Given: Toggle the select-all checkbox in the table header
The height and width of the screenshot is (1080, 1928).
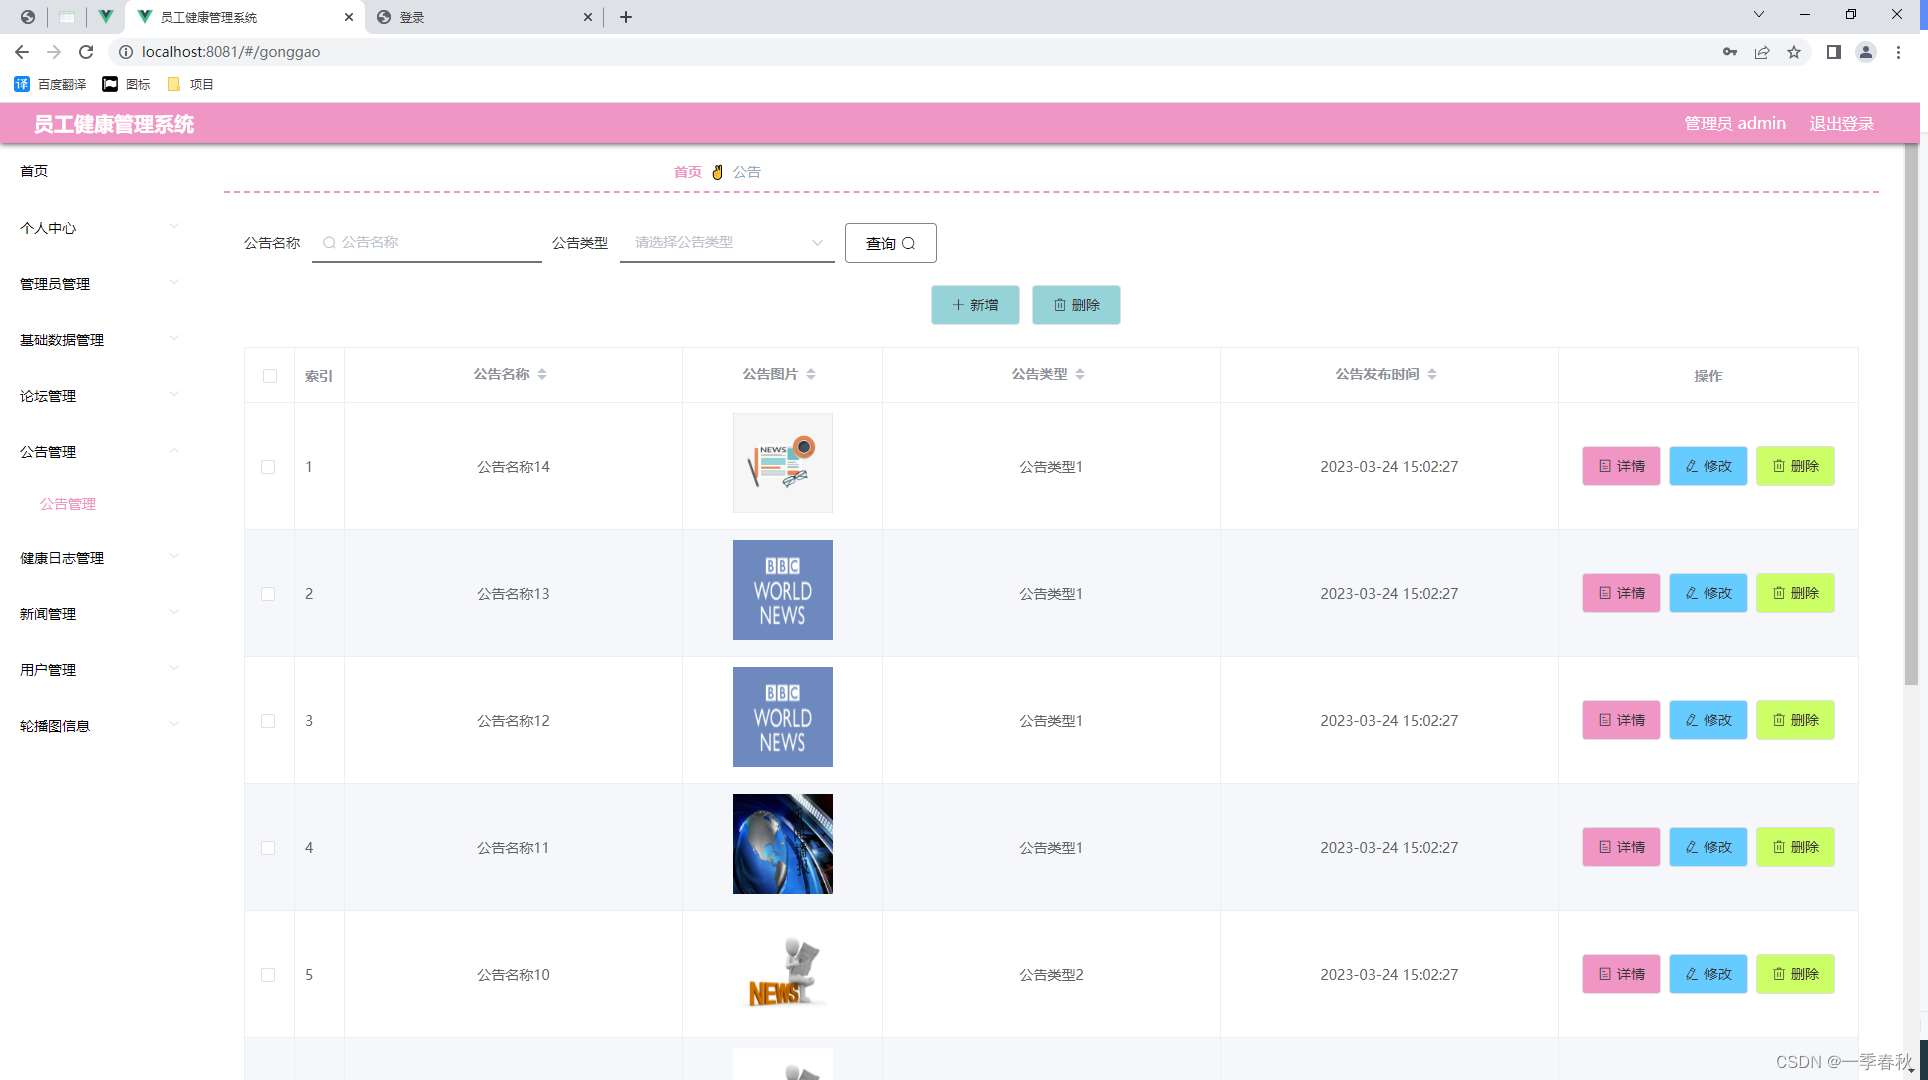Looking at the screenshot, I should [x=269, y=376].
